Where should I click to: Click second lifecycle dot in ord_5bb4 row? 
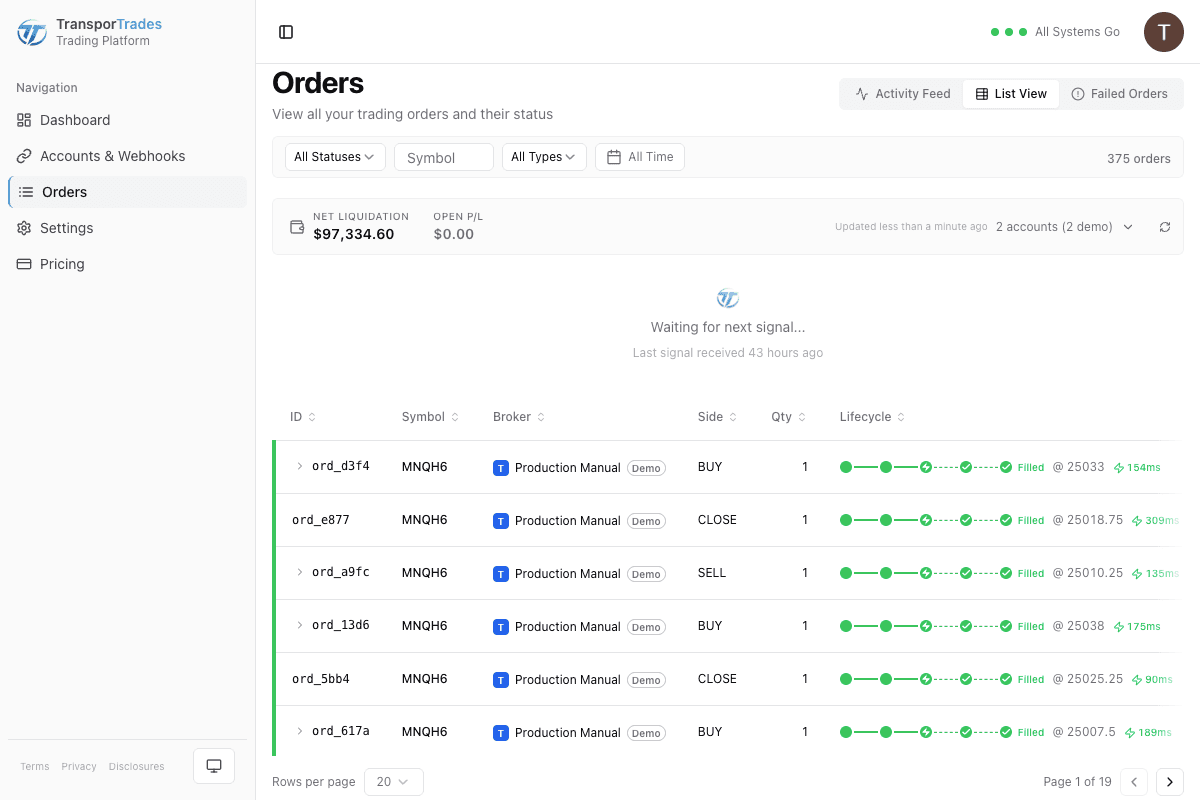point(885,679)
